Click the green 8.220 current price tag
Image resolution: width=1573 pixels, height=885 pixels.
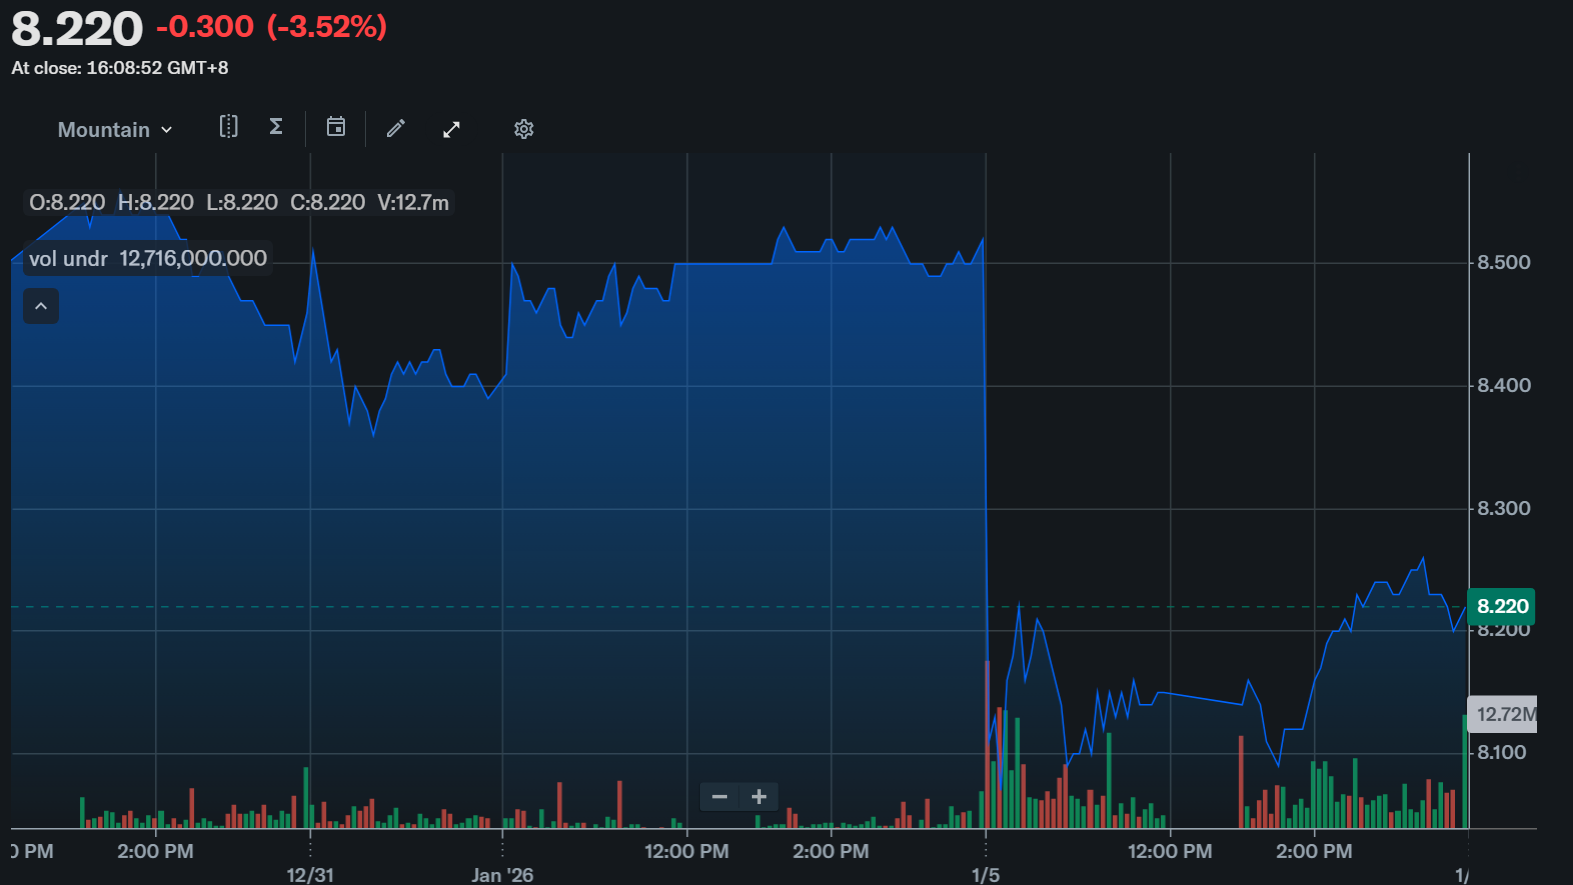coord(1501,606)
